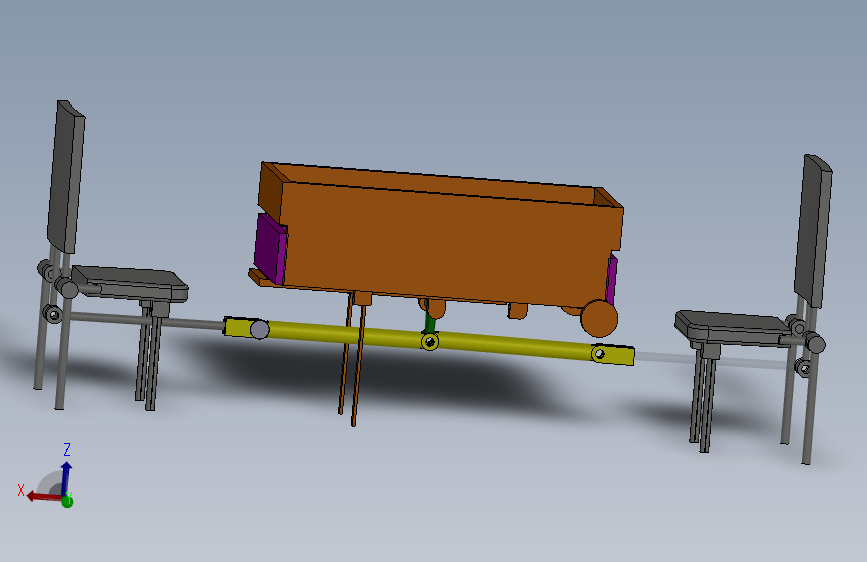Screen dimensions: 867x562
Task: Select the pin hole at the yellow bar's right end
Action: [599, 353]
